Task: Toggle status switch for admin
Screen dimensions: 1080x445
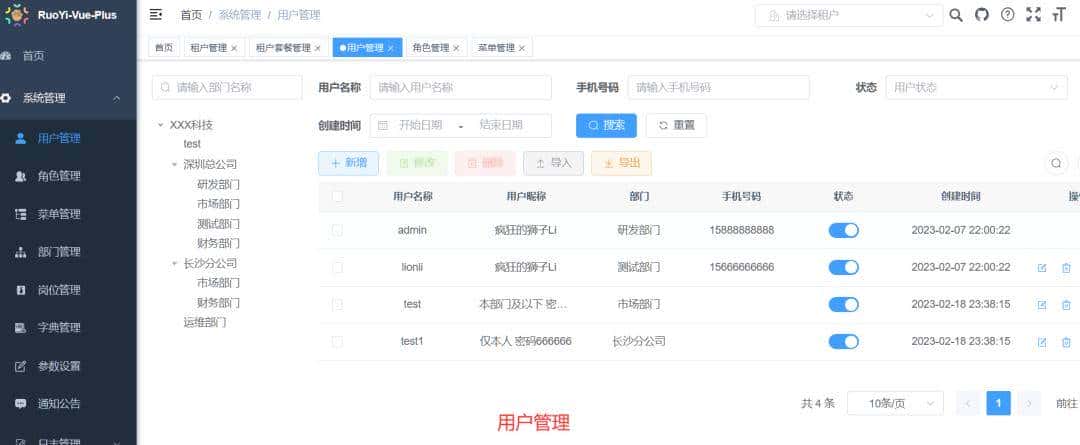Action: (844, 230)
